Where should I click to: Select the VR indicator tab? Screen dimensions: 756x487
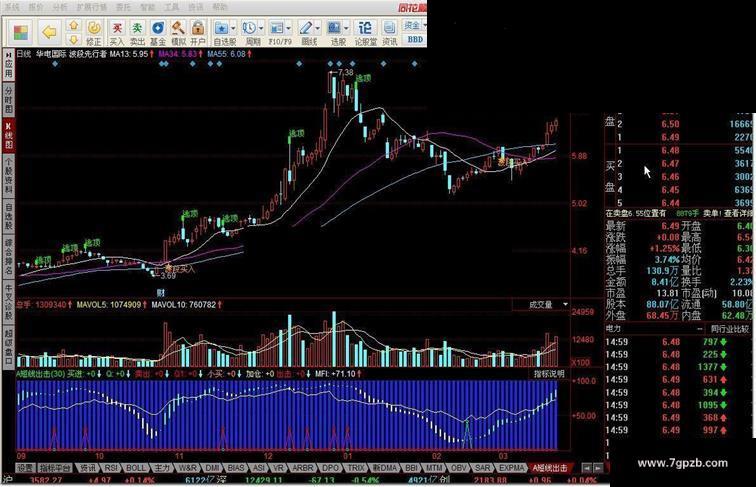tap(278, 468)
